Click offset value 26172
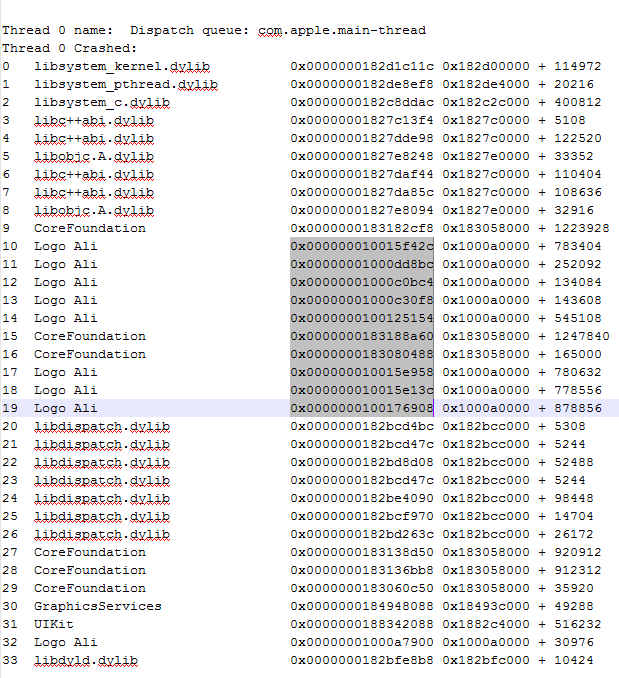Screen dimensions: 619x678 coord(574,534)
